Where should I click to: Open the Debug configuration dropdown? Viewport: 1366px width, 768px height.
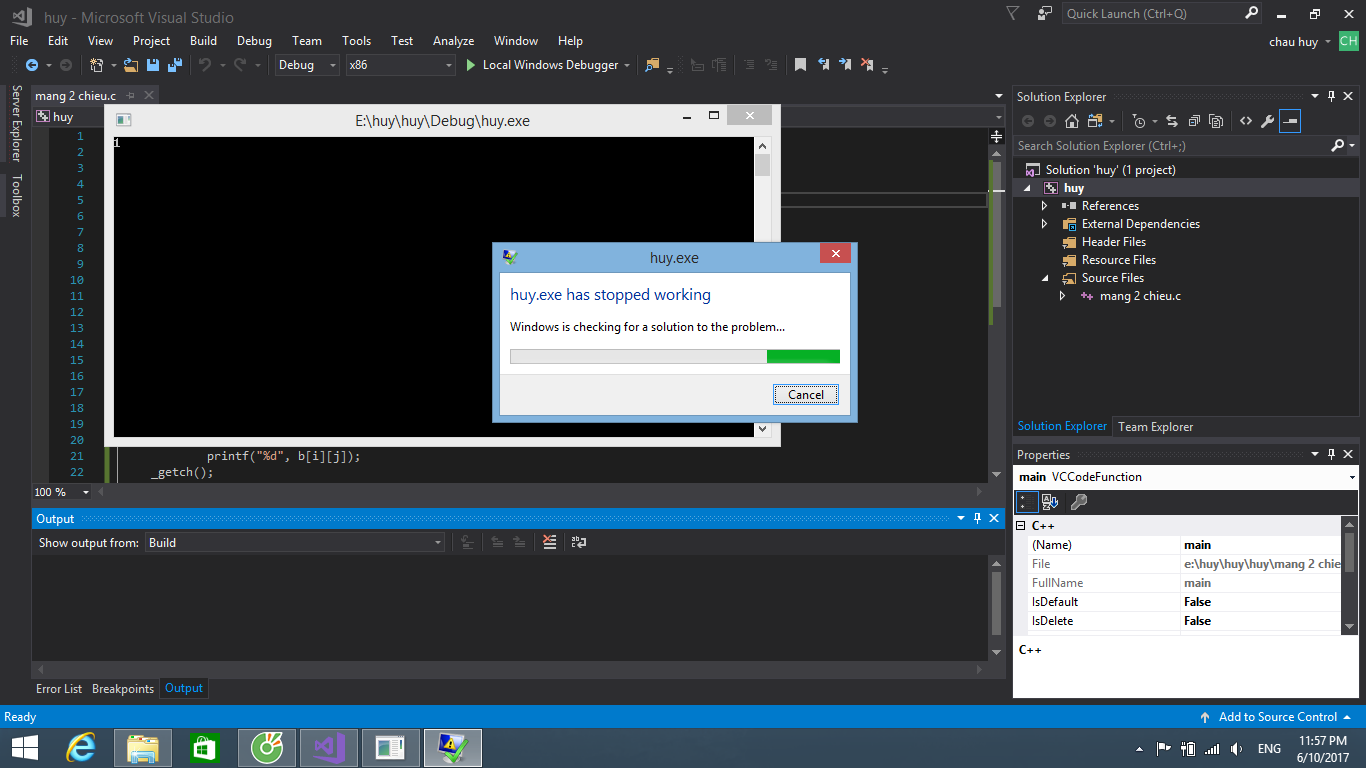click(x=309, y=65)
